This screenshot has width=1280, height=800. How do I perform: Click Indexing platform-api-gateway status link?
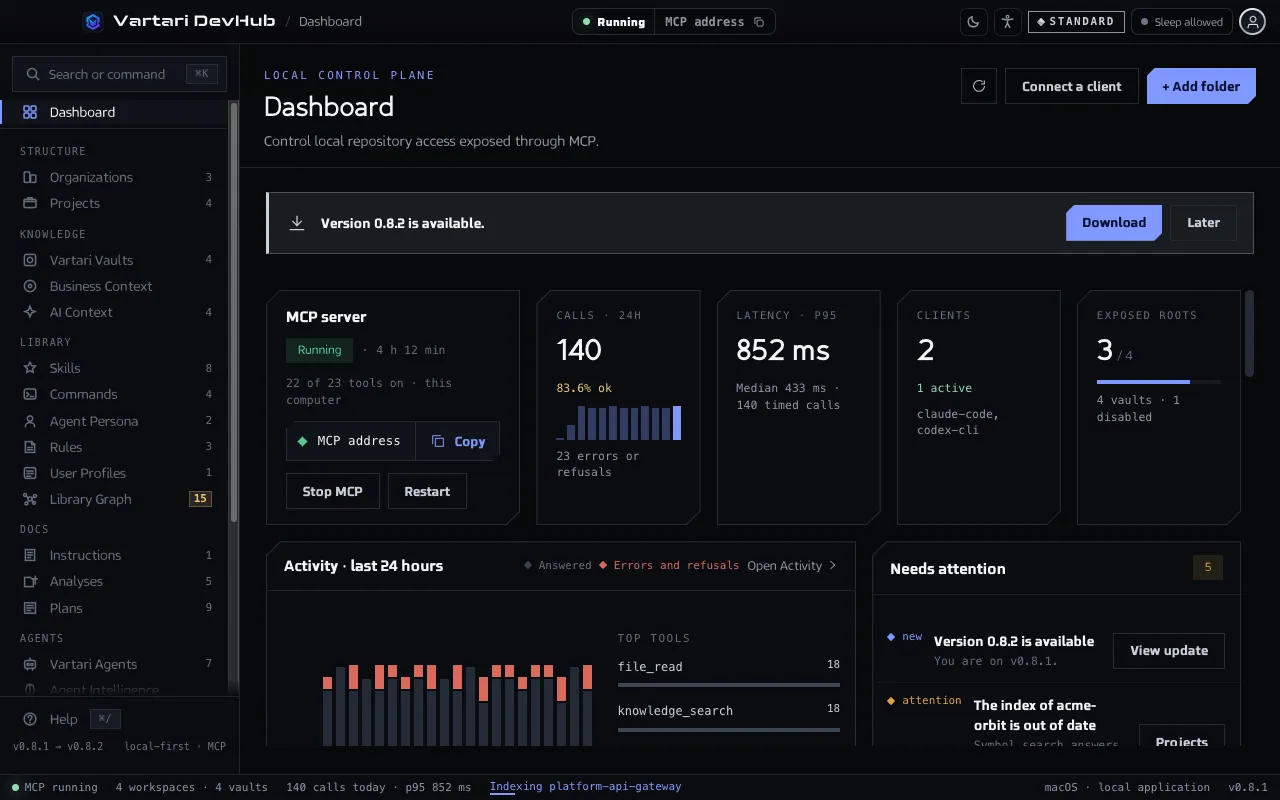point(585,787)
